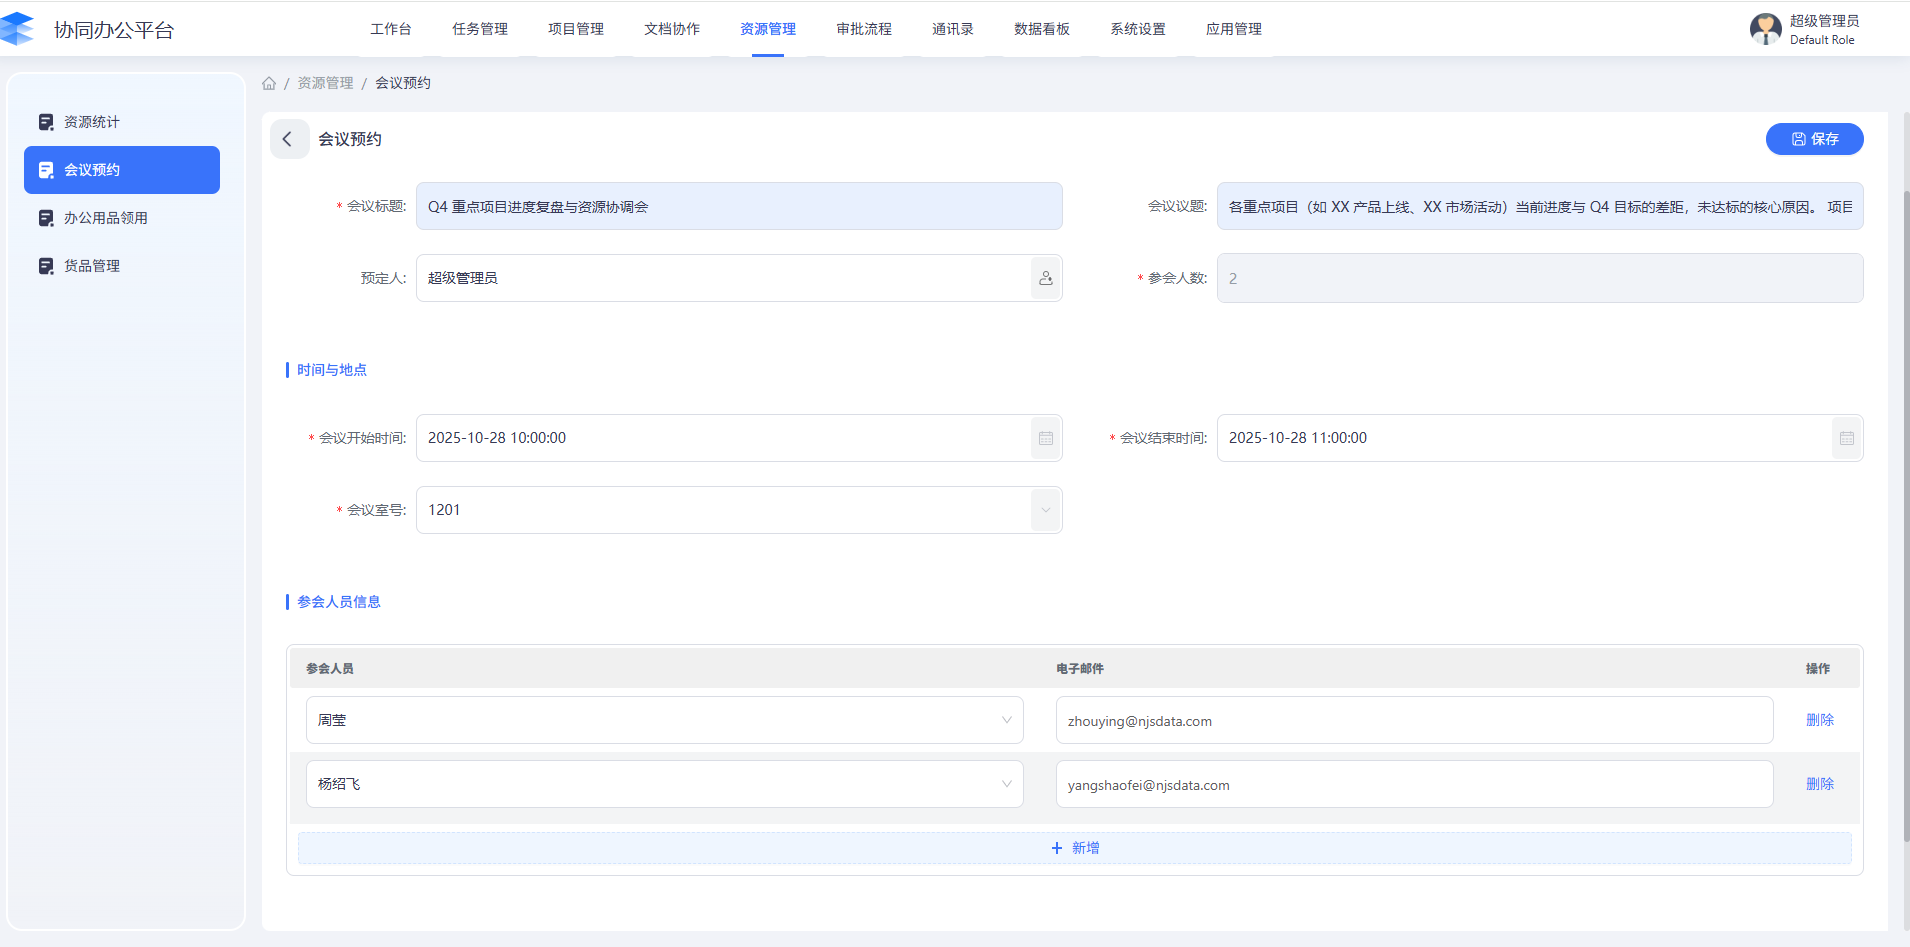Click the back arrow beside 会议预约 title

tap(288, 139)
